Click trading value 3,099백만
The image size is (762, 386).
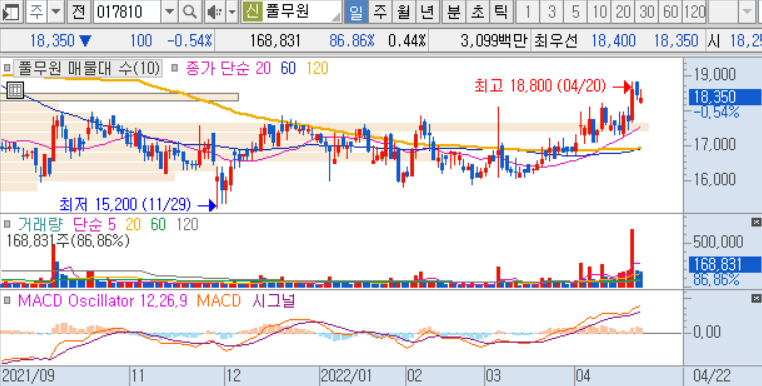tap(494, 41)
